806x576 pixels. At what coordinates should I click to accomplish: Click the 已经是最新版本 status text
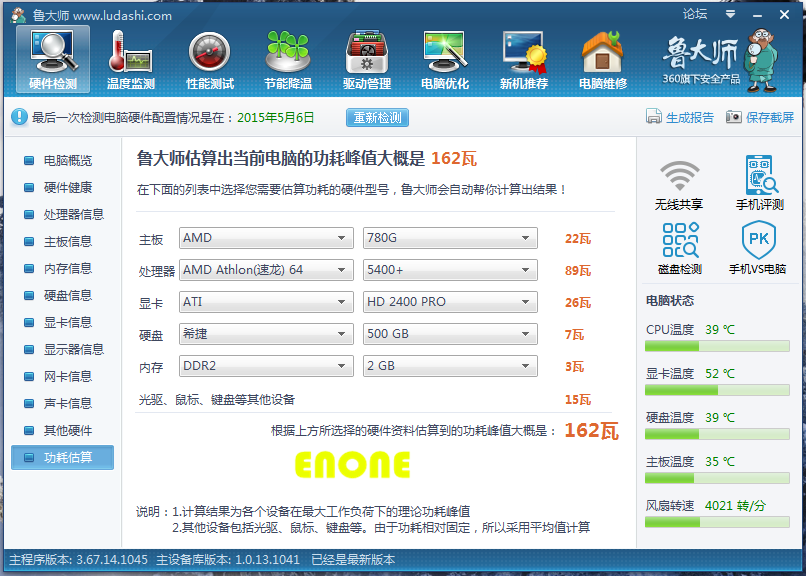[x=353, y=560]
